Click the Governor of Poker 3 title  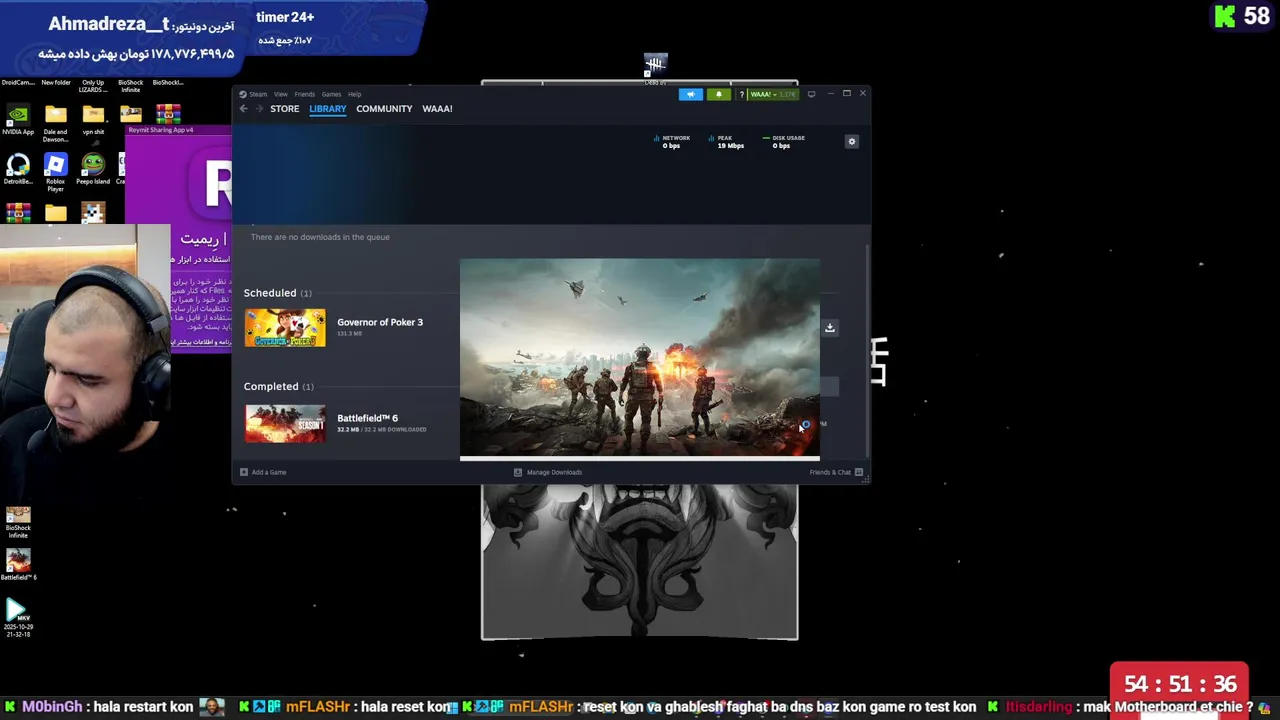point(380,322)
